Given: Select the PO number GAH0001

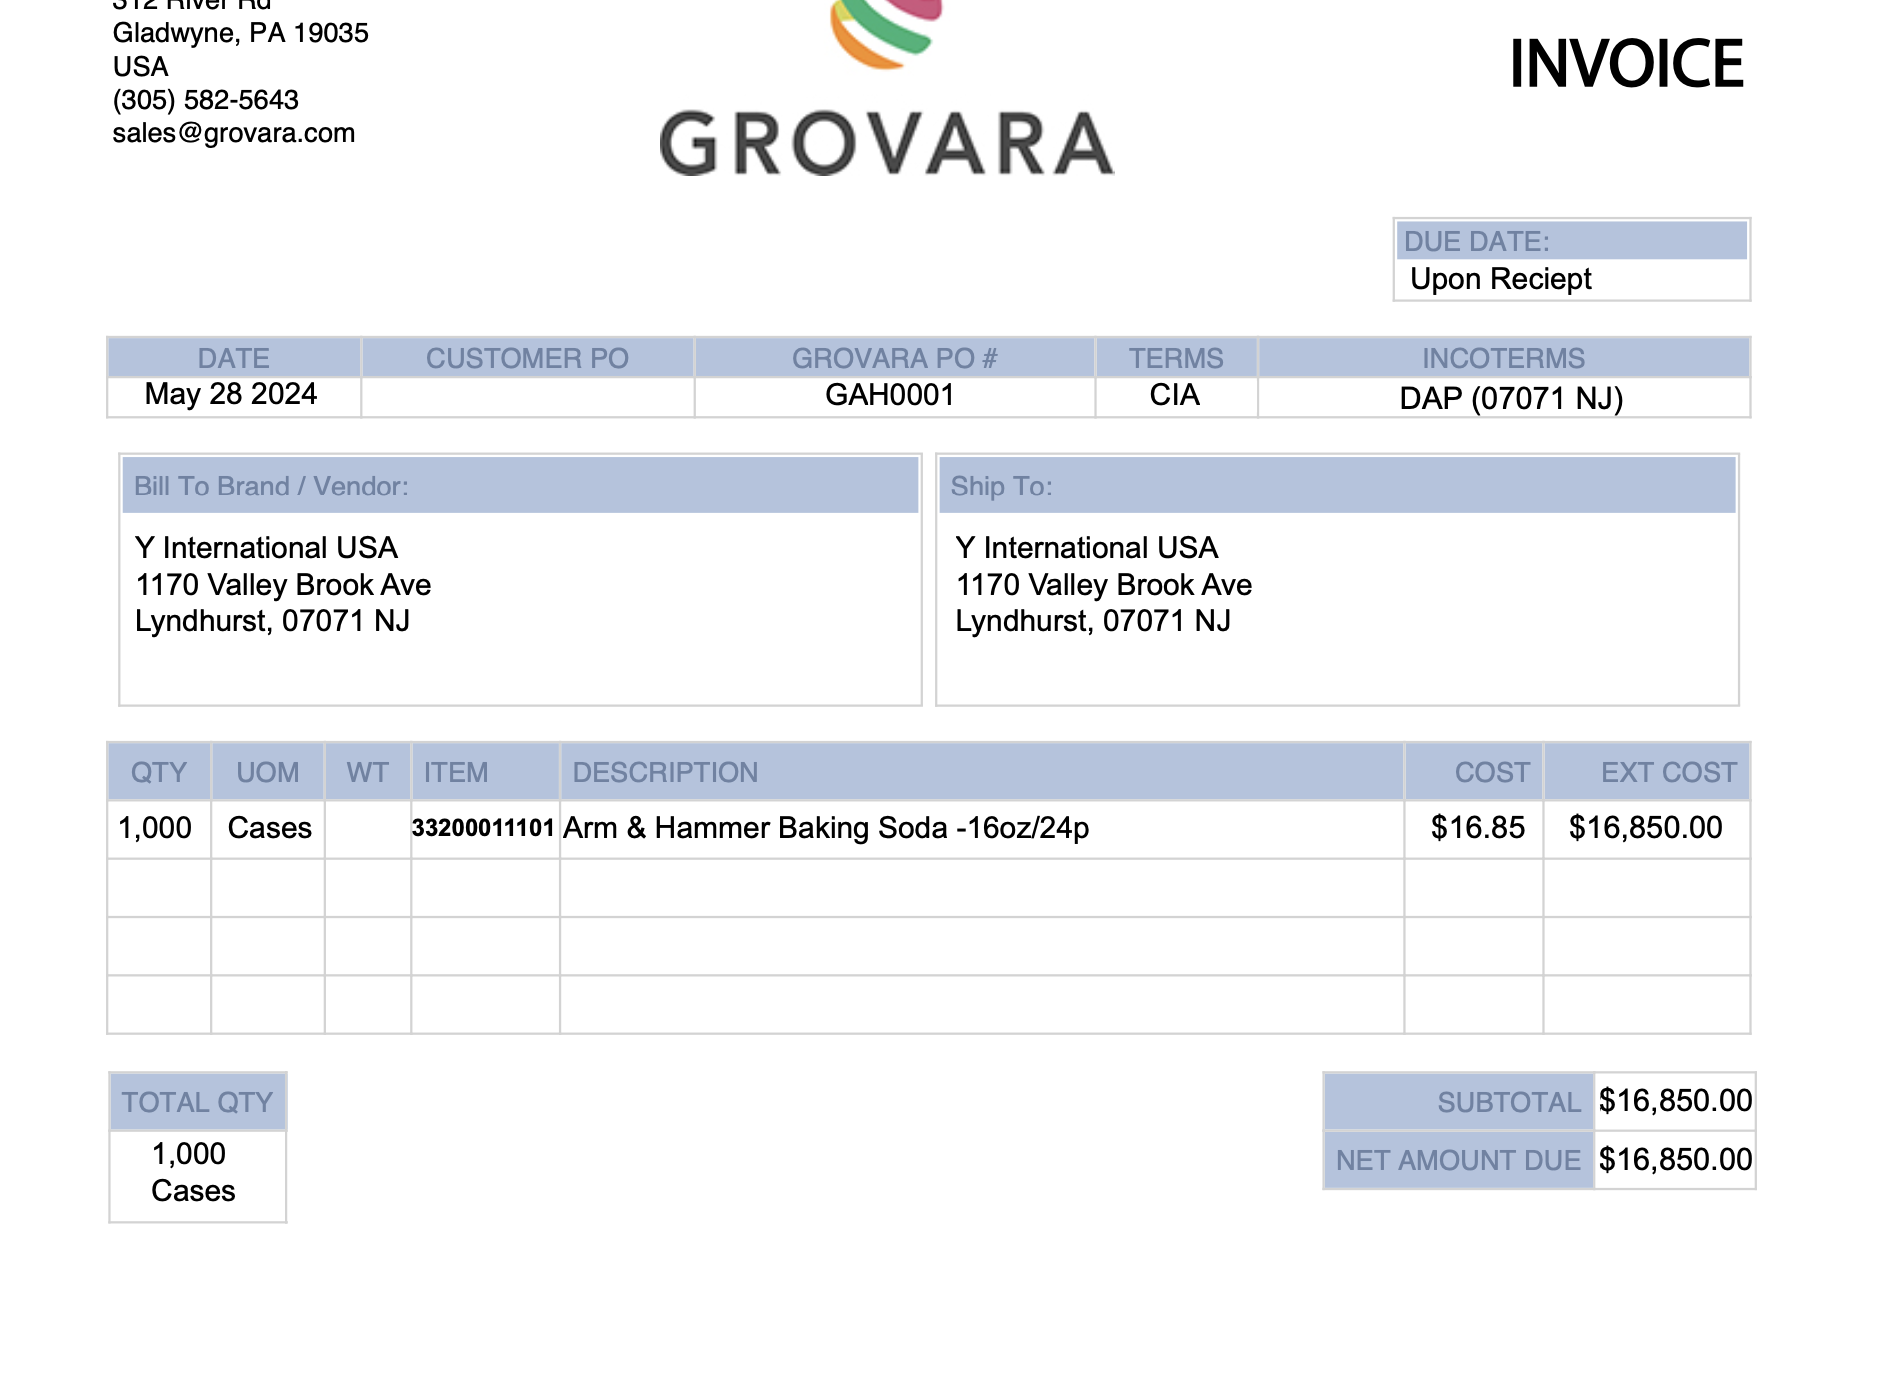Looking at the screenshot, I should 889,395.
